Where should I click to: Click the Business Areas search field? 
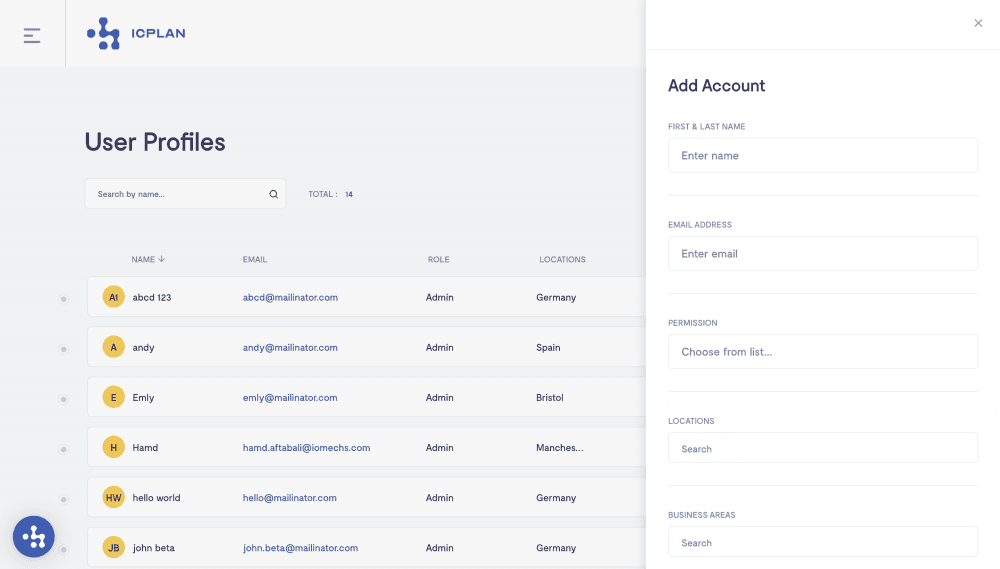pos(823,542)
